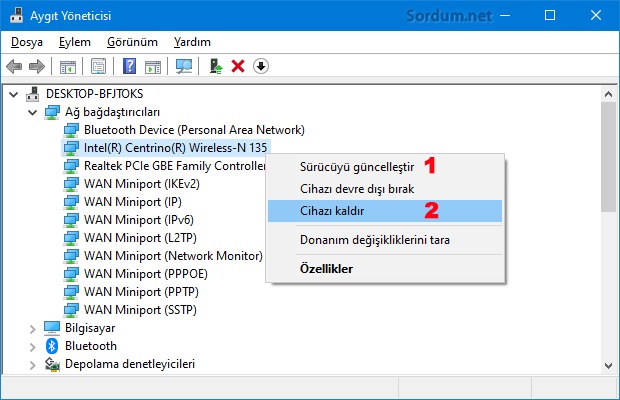Image resolution: width=620 pixels, height=400 pixels.
Task: Collapse the DESKTOP-BFJTOKS root node
Action: pos(13,93)
